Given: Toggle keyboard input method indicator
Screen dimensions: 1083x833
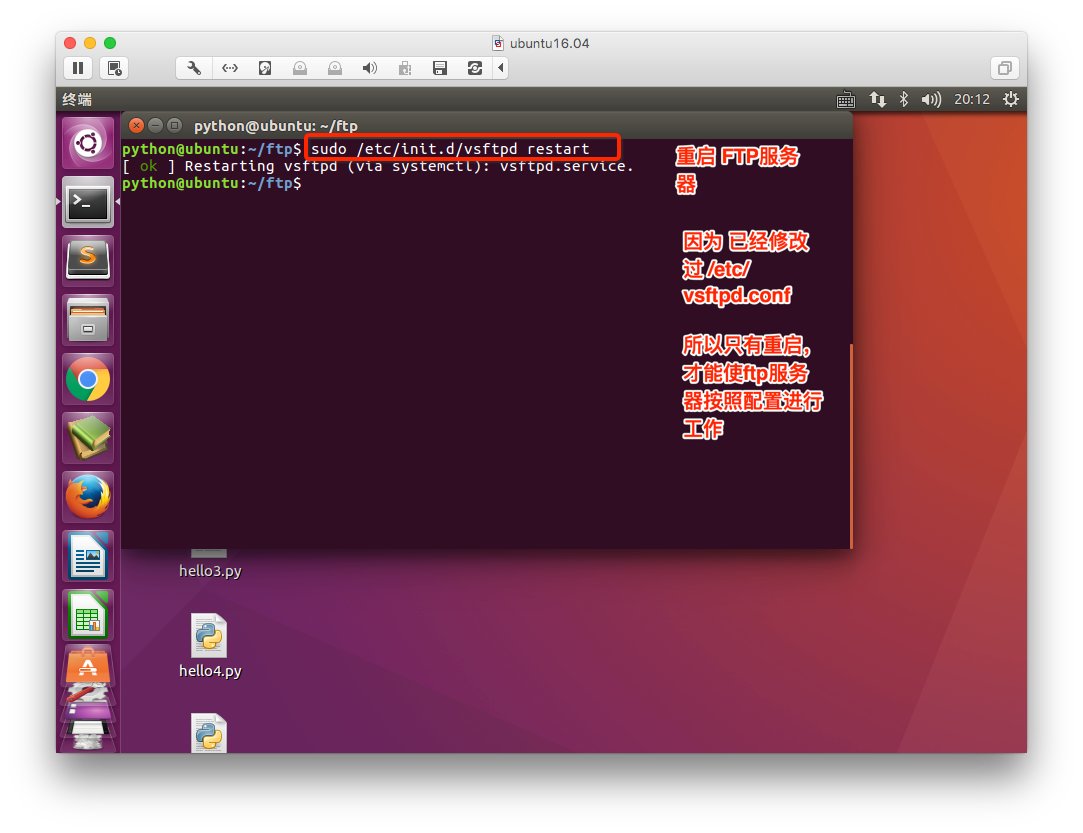Looking at the screenshot, I should [846, 99].
